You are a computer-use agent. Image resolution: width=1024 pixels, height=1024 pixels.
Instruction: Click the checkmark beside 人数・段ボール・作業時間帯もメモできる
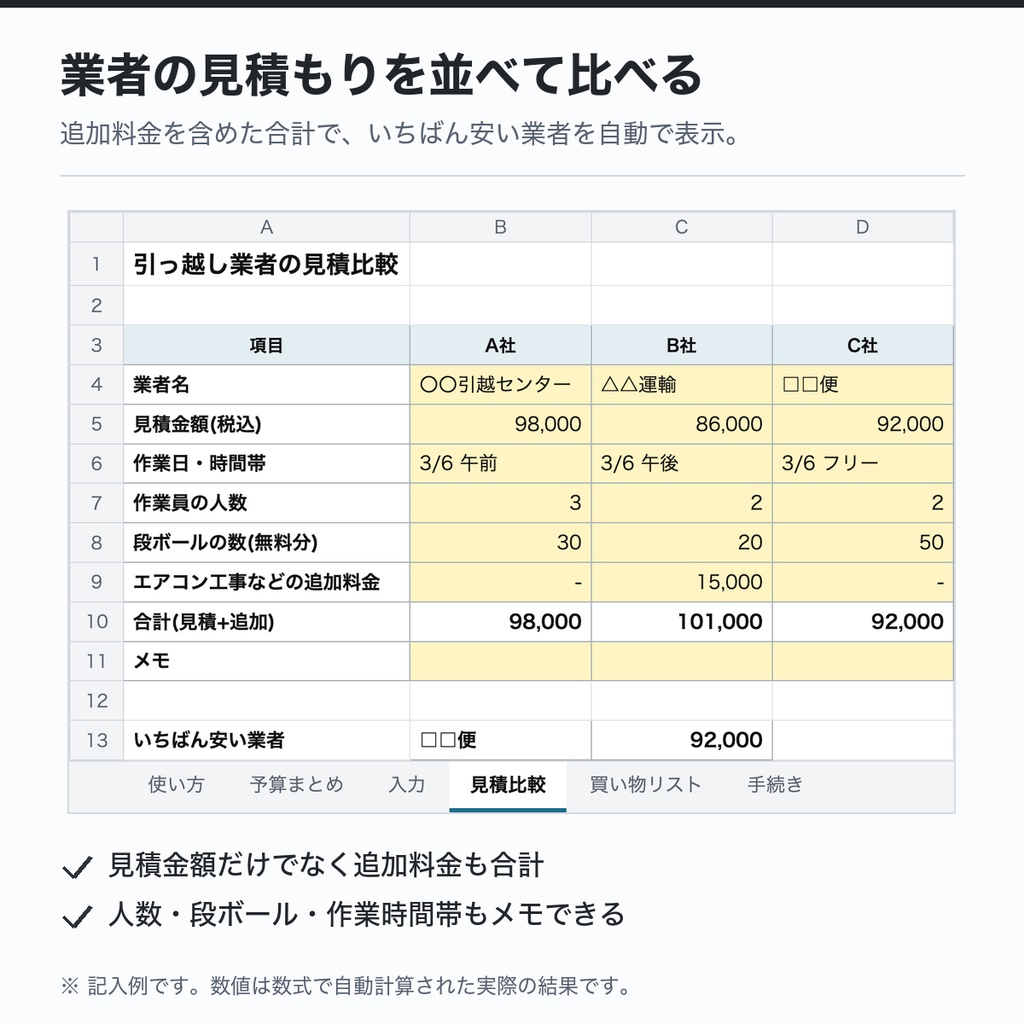click(x=77, y=917)
